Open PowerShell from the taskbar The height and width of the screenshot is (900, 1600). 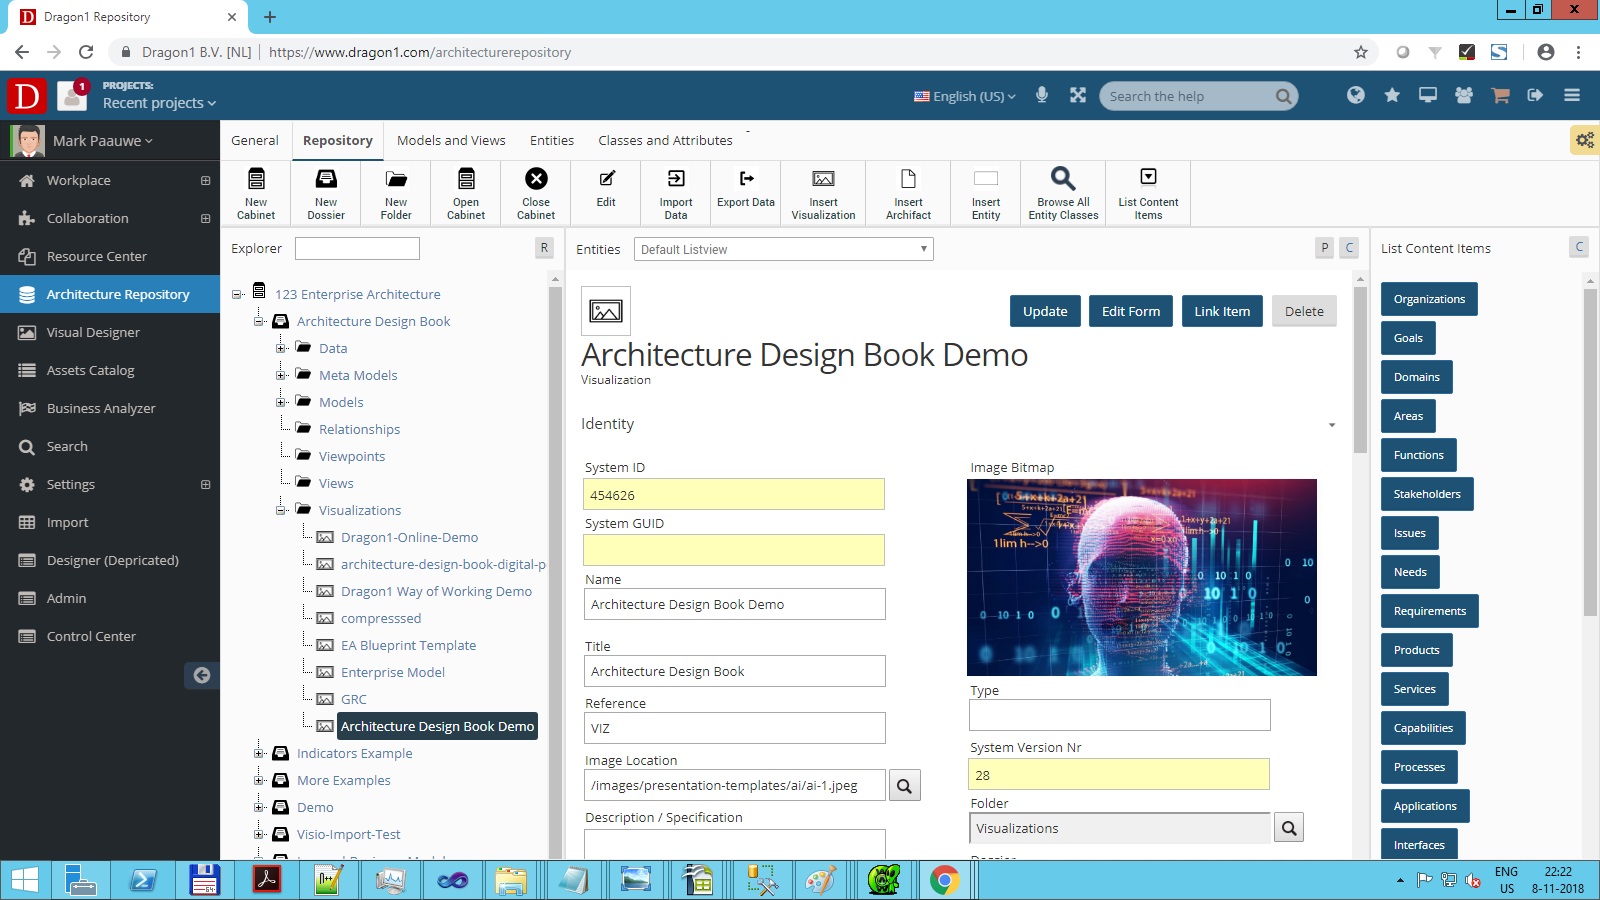(x=143, y=880)
